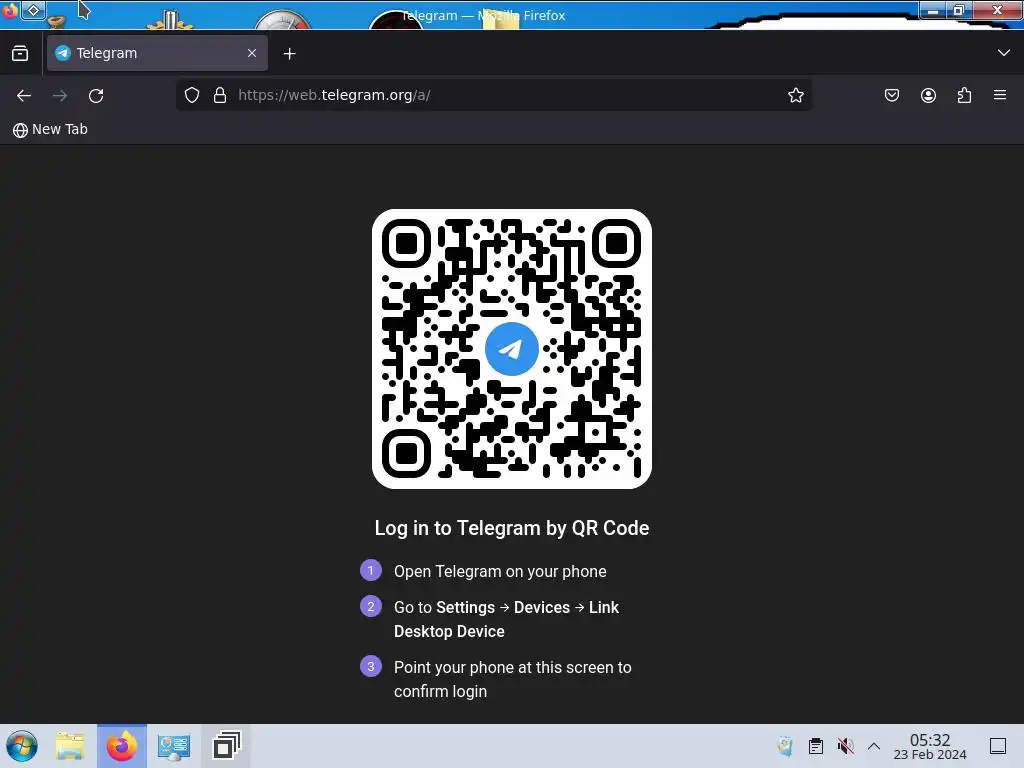Expand the hidden tray icons arrow
1024x768 pixels.
874,746
